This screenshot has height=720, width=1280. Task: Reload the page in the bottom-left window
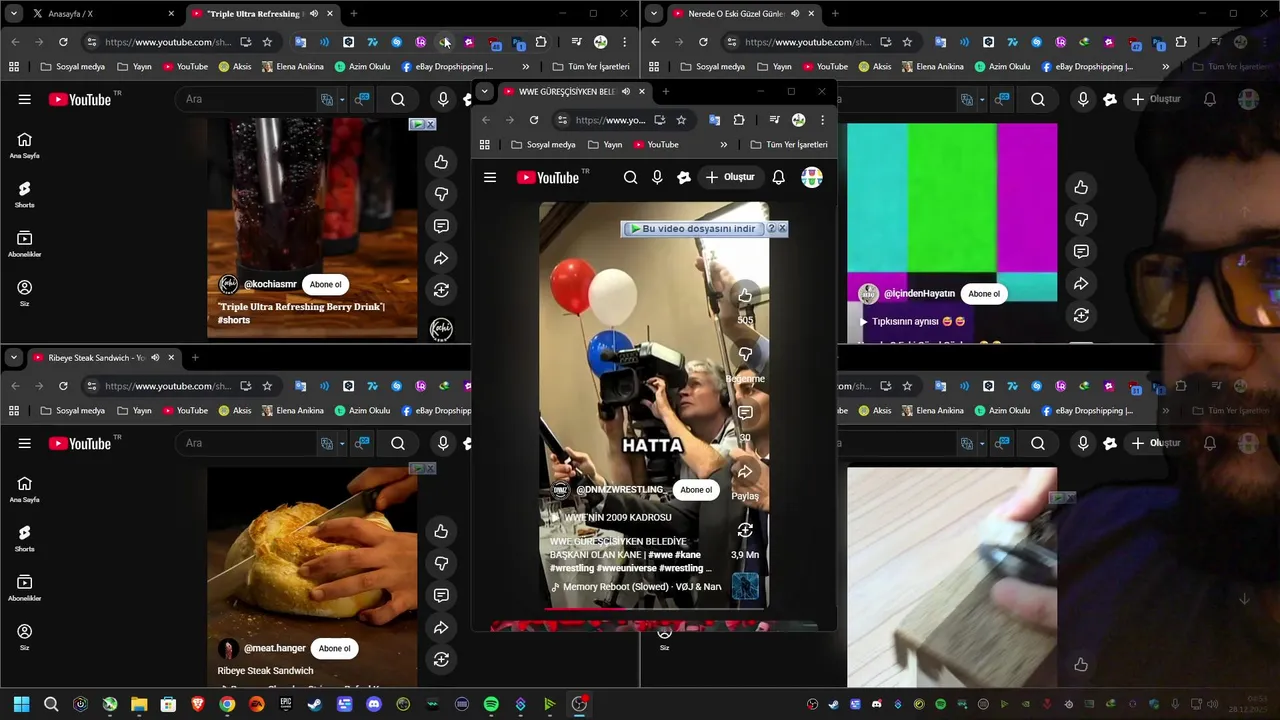[x=63, y=386]
